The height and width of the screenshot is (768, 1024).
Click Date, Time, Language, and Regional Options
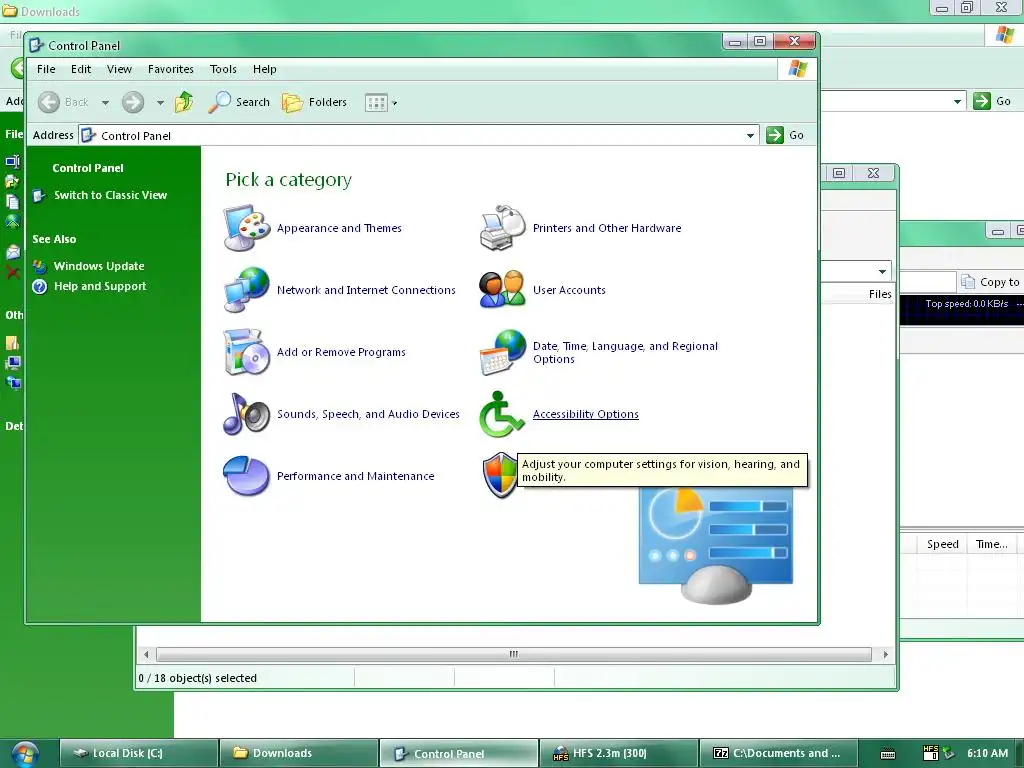(625, 353)
